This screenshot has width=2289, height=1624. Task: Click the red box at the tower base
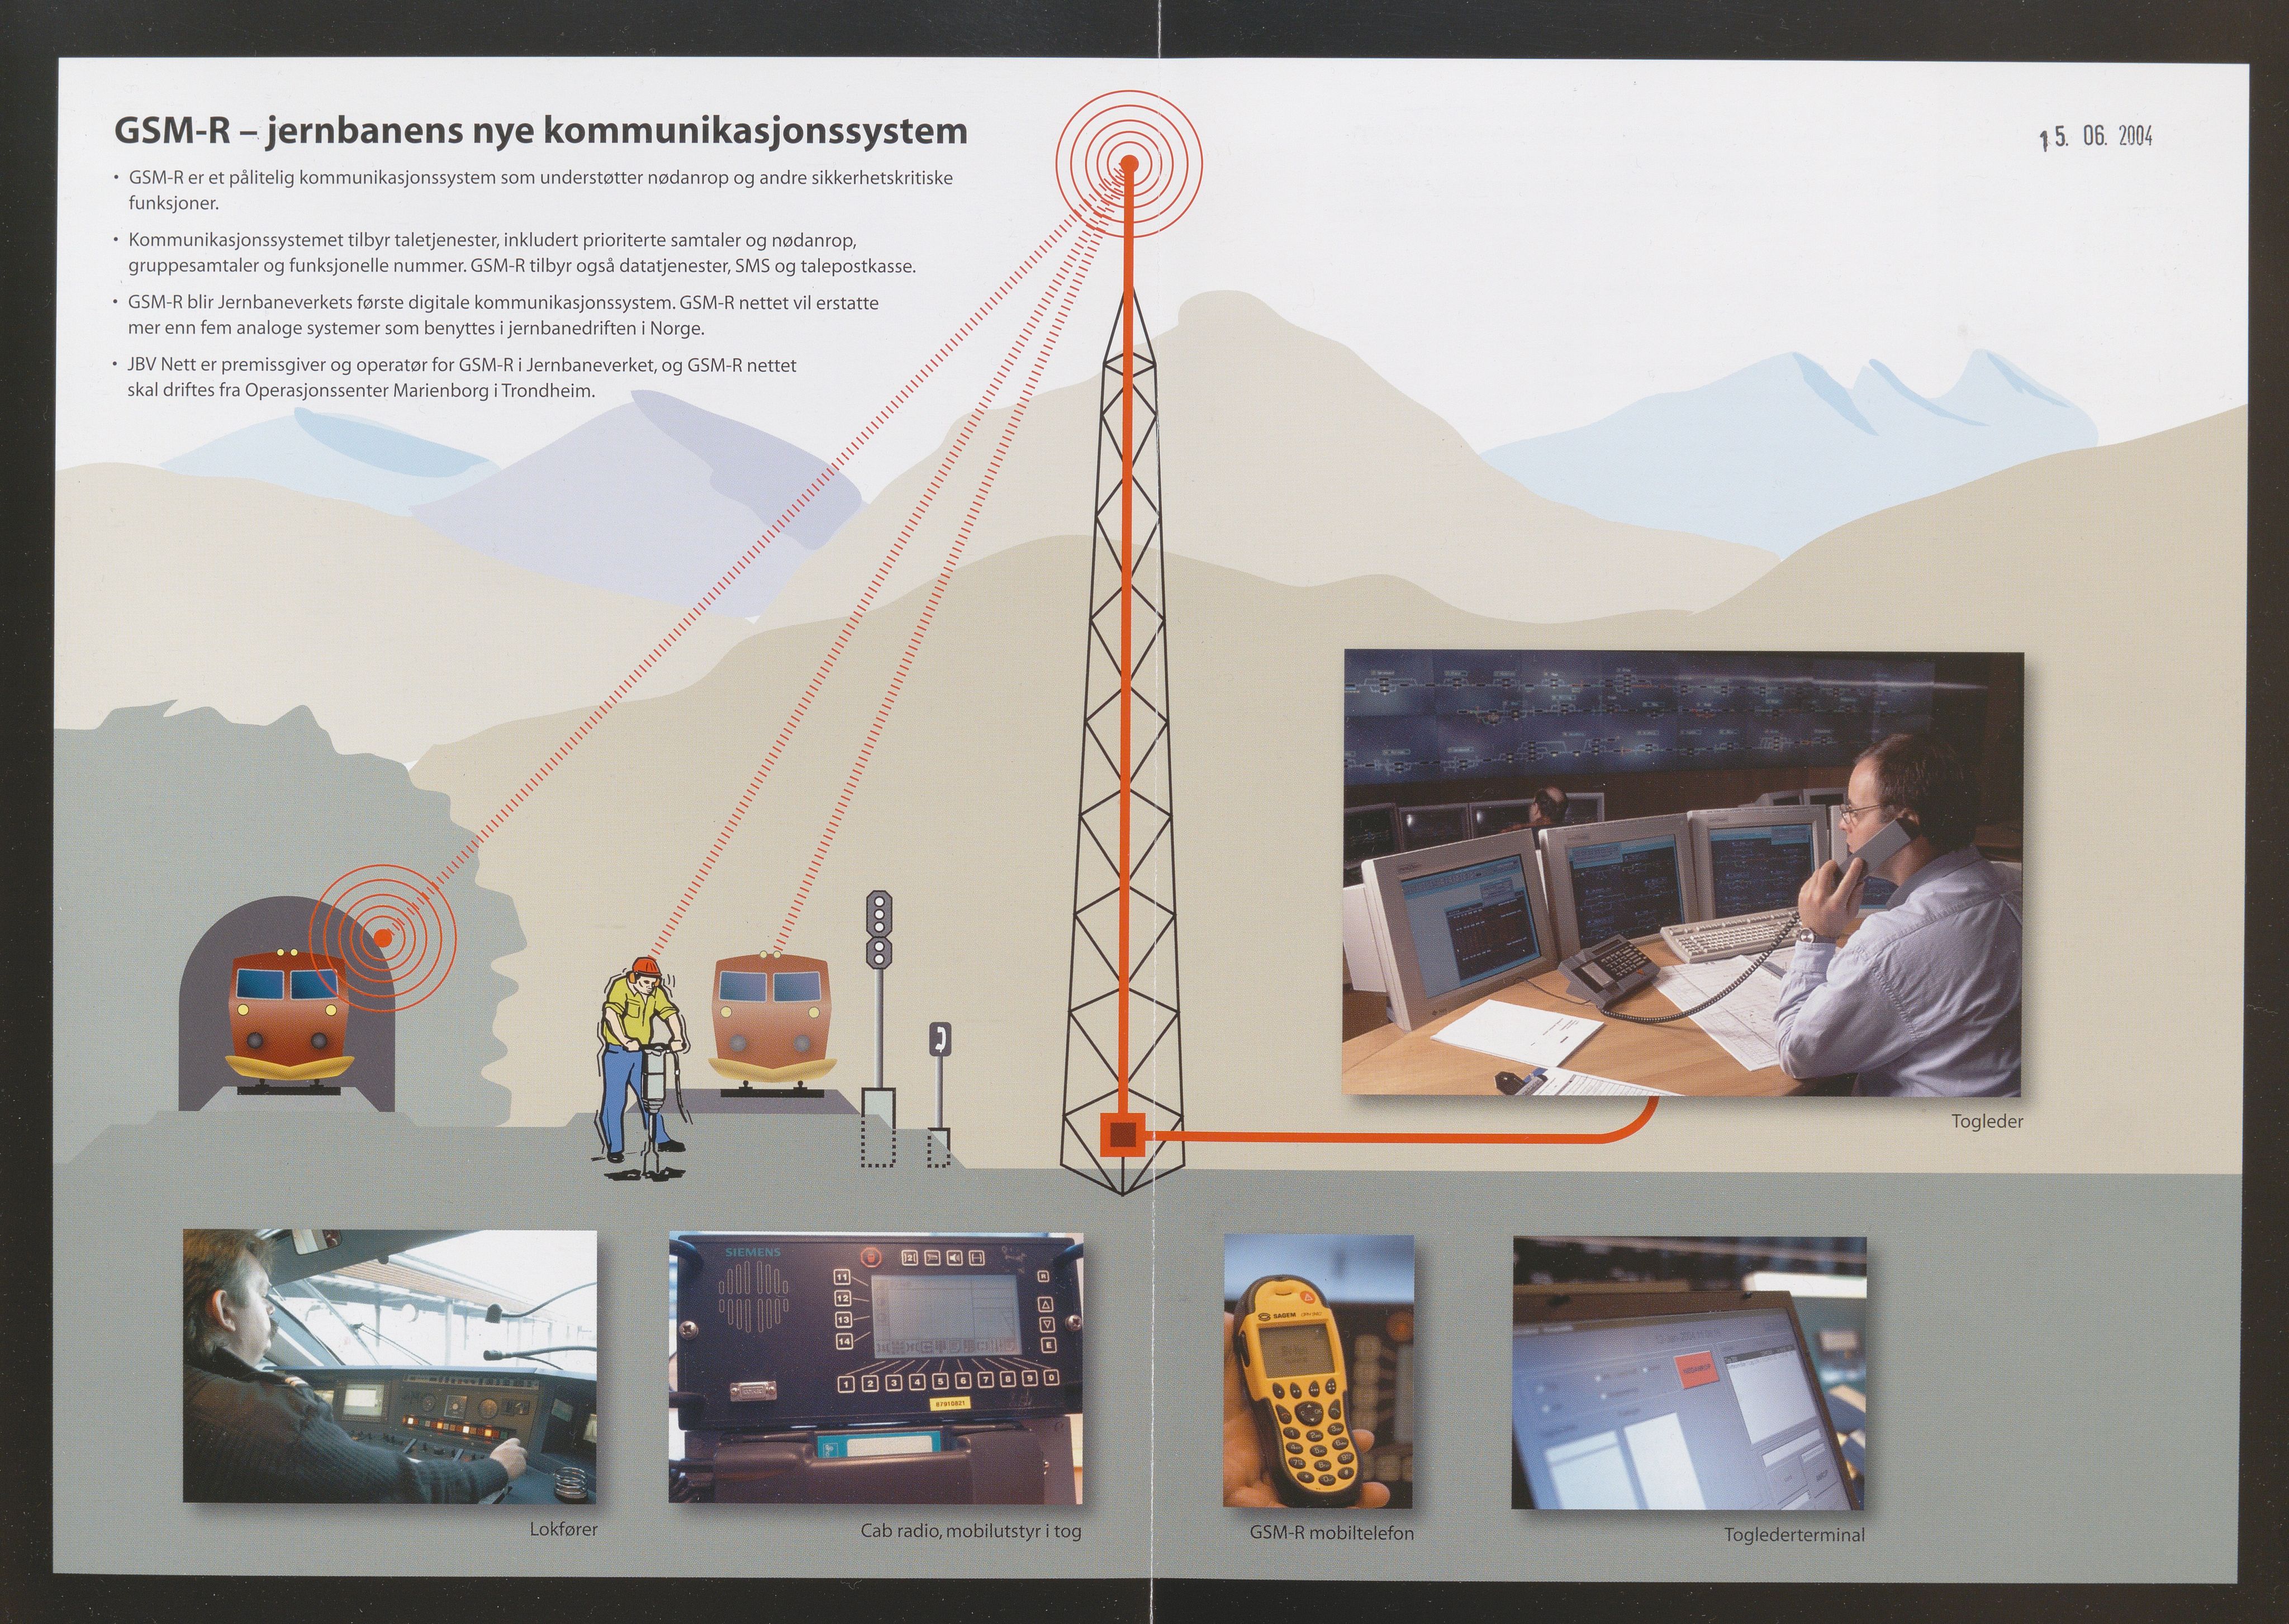pyautogui.click(x=1123, y=1134)
